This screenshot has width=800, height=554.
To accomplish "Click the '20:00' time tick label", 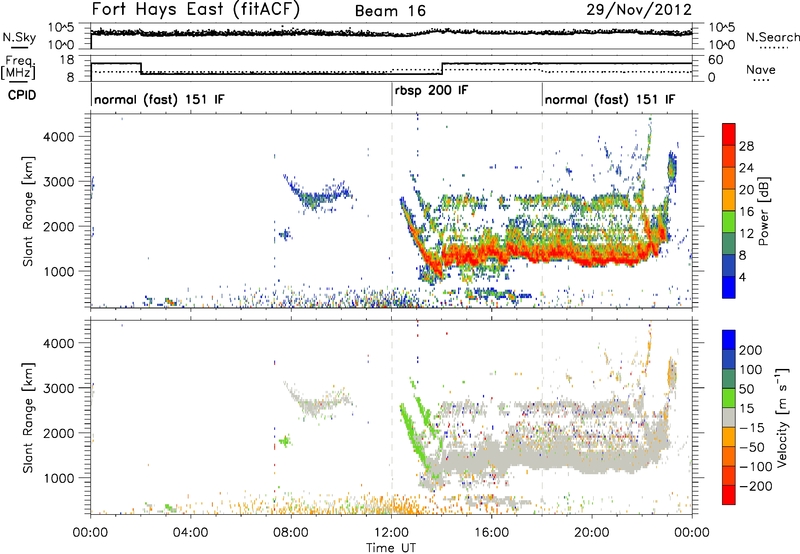I will click(x=592, y=533).
